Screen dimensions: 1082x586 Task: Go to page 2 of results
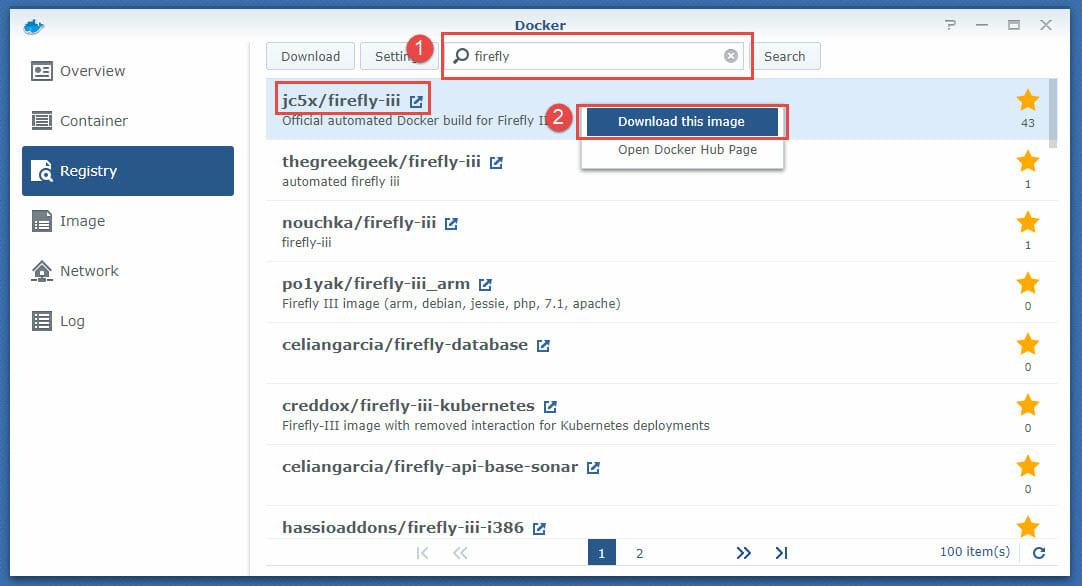pos(639,552)
